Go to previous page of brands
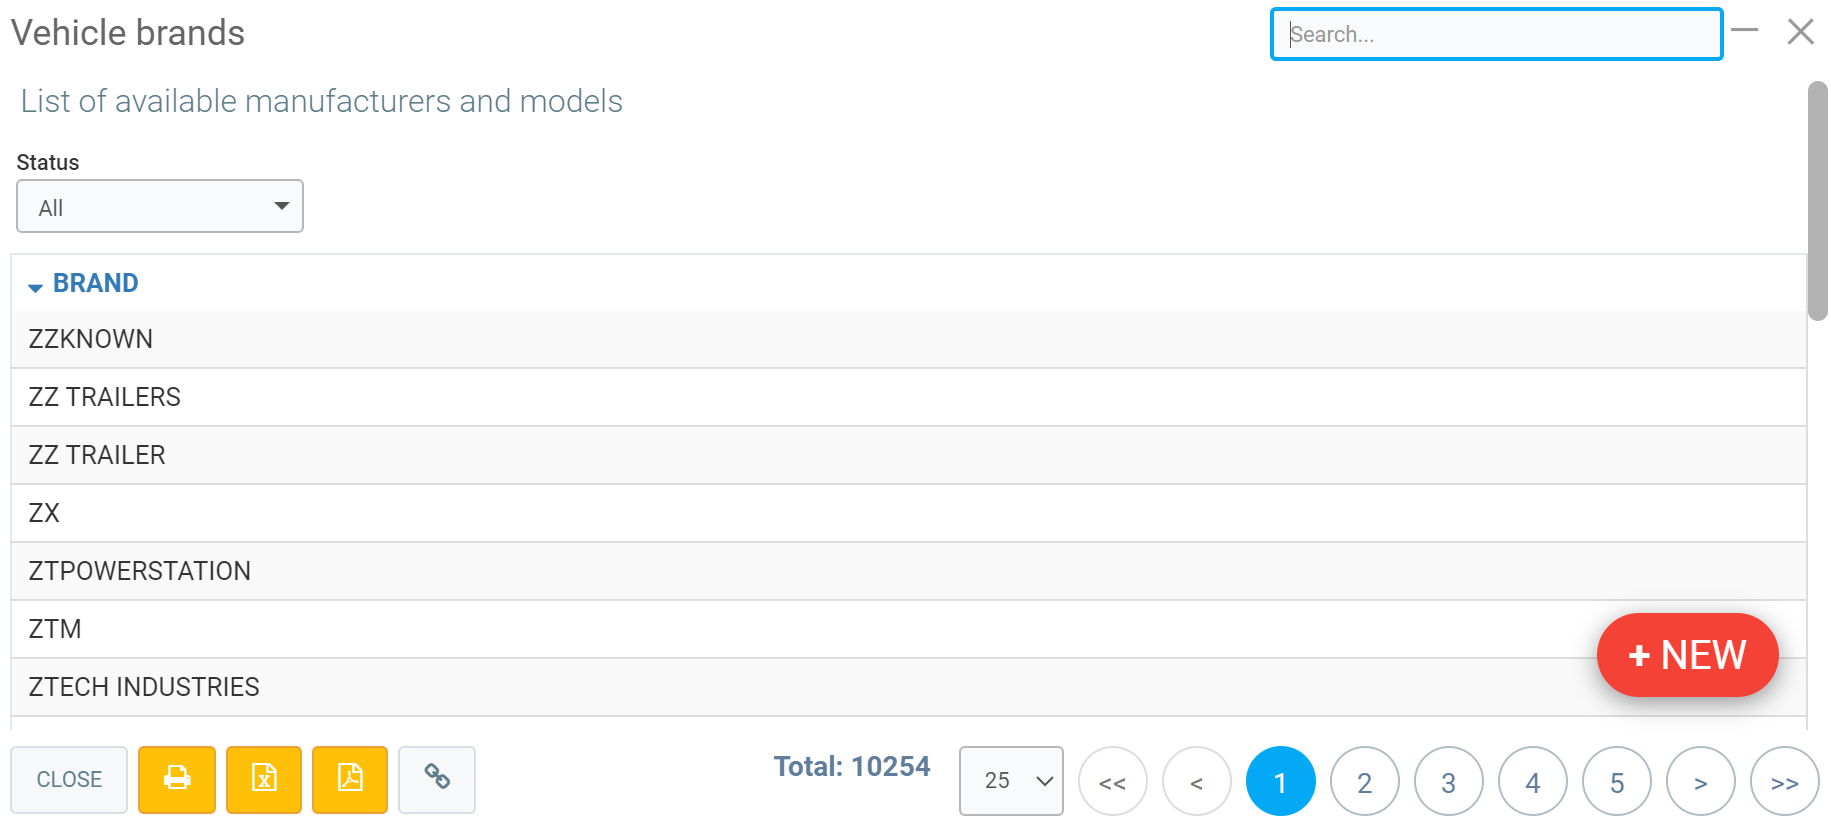The width and height of the screenshot is (1831, 824). 1196,782
